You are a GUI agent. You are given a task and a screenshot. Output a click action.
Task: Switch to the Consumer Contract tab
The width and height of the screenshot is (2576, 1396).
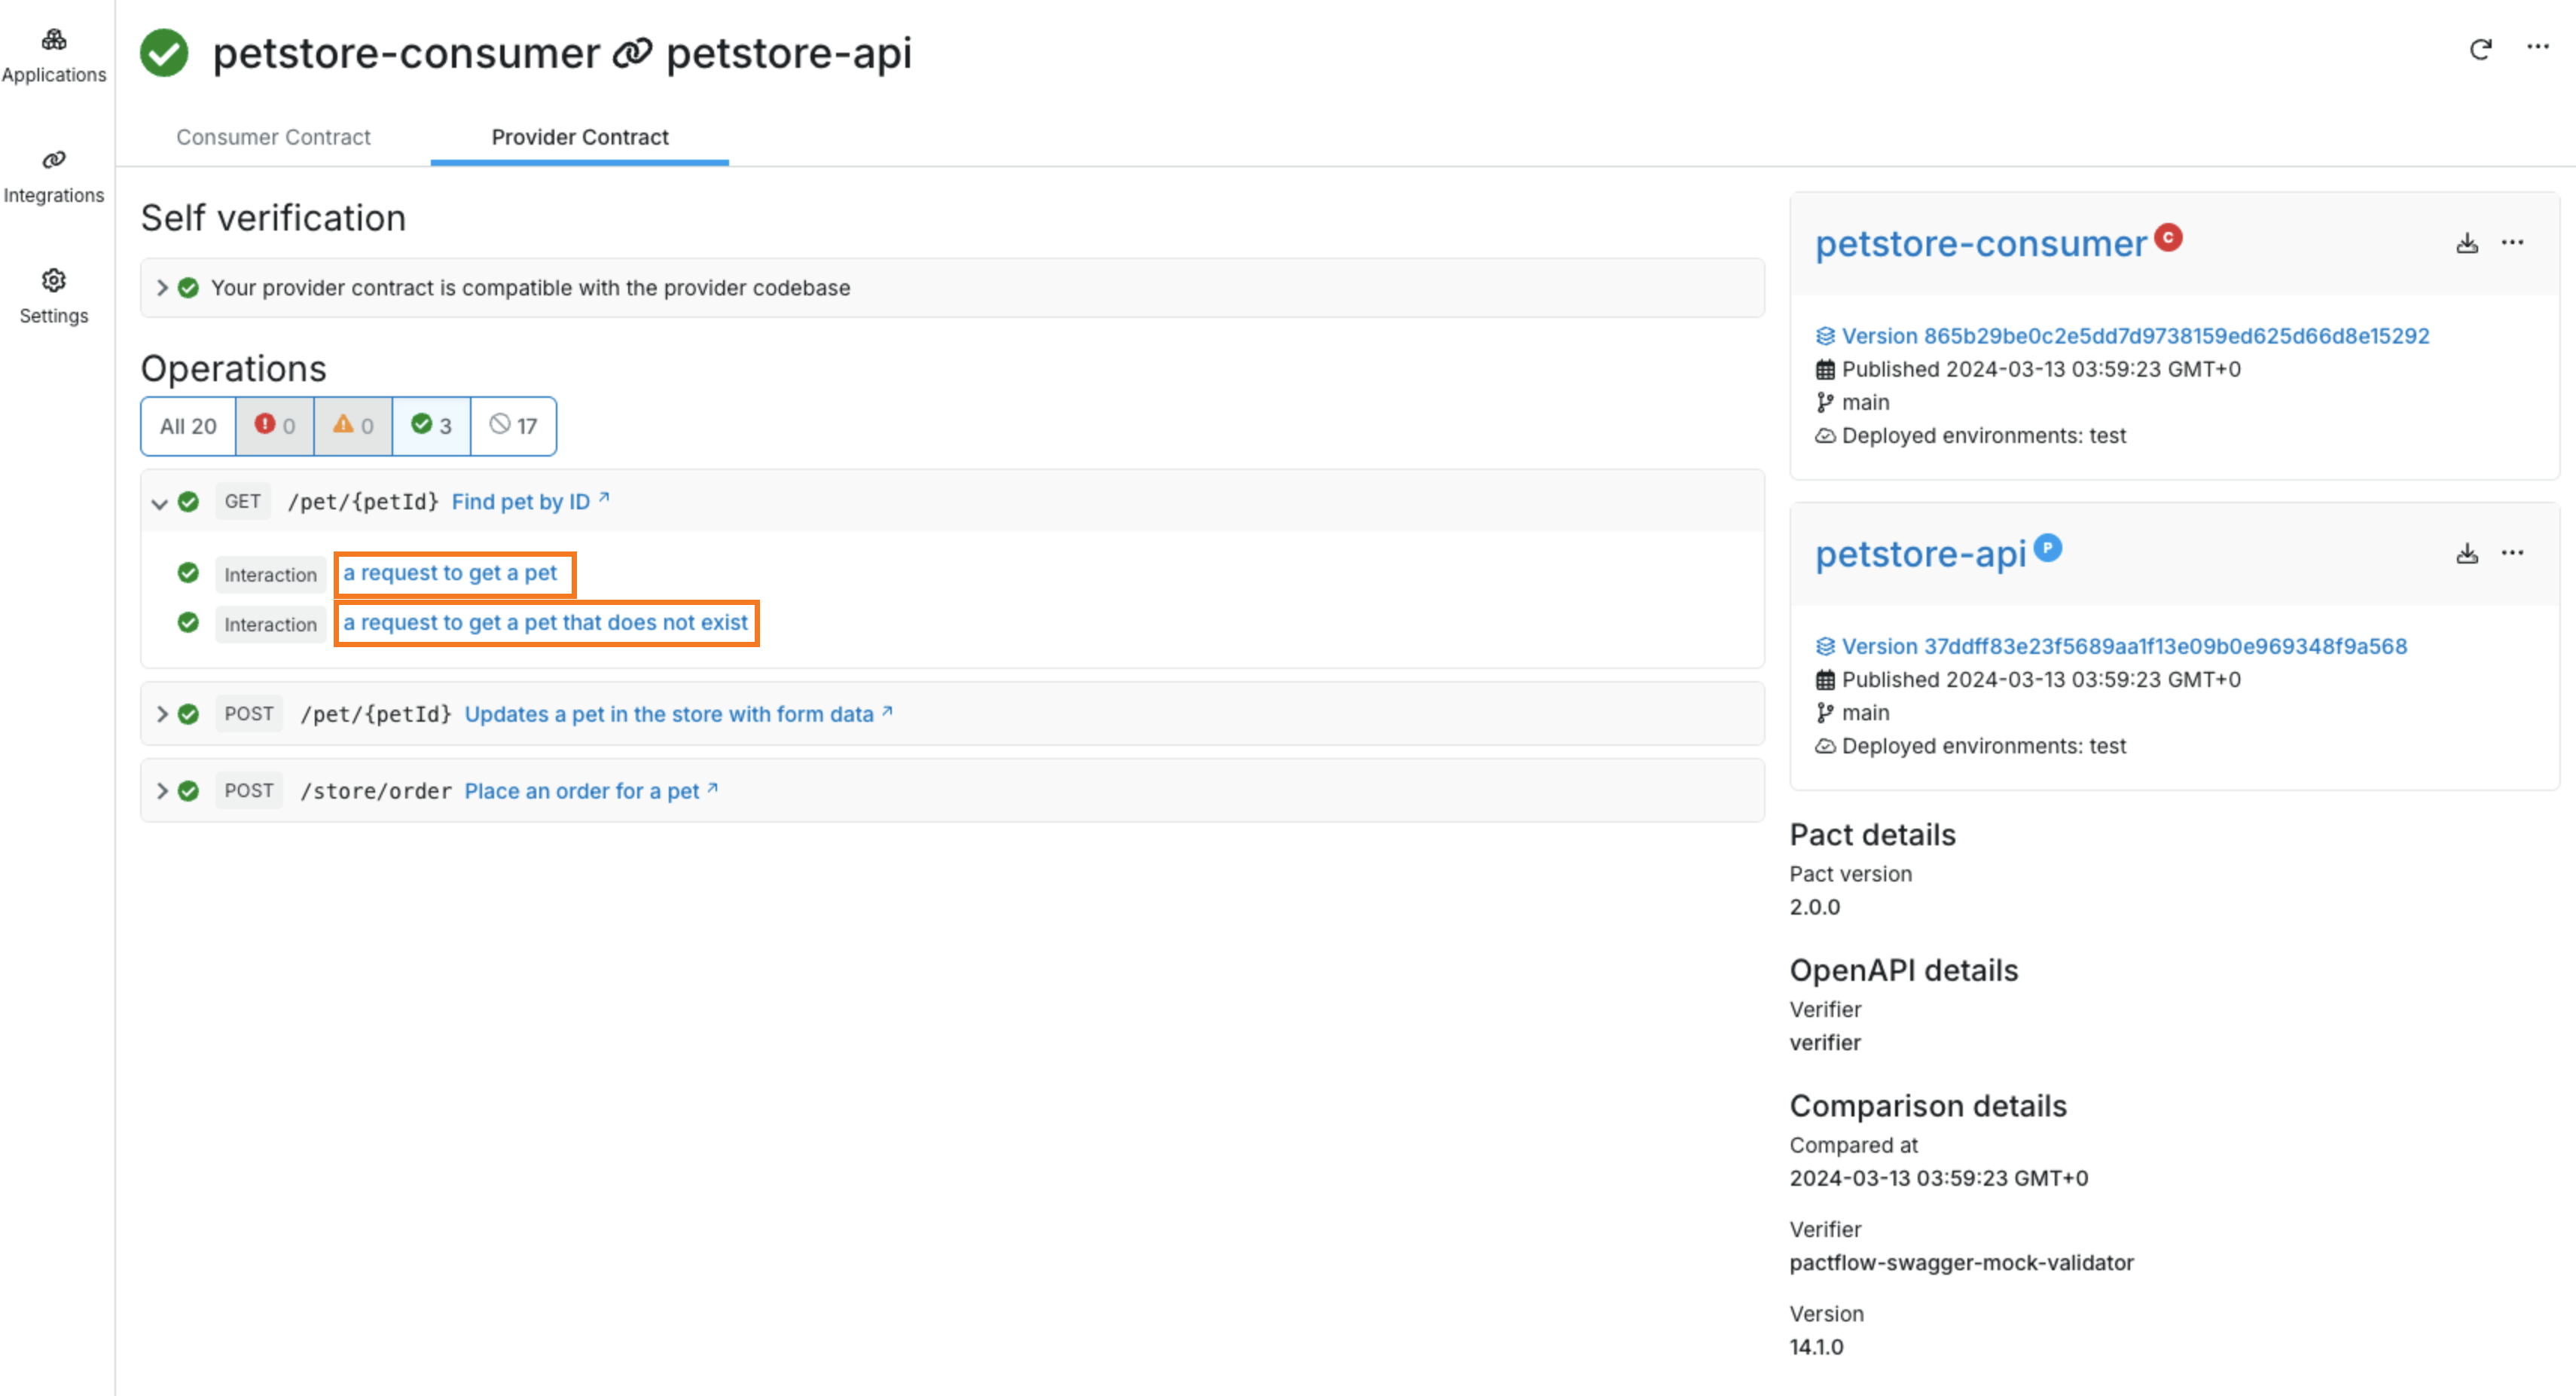tap(273, 137)
